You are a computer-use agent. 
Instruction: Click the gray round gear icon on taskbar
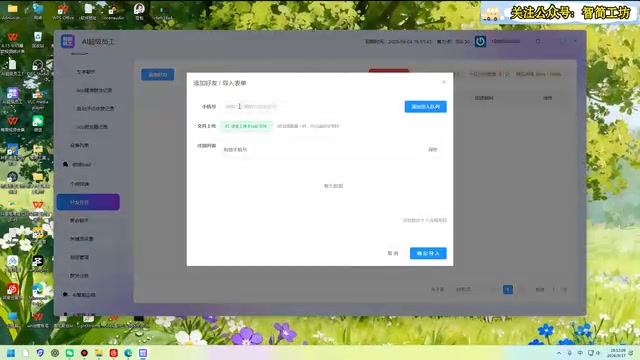click(55, 353)
